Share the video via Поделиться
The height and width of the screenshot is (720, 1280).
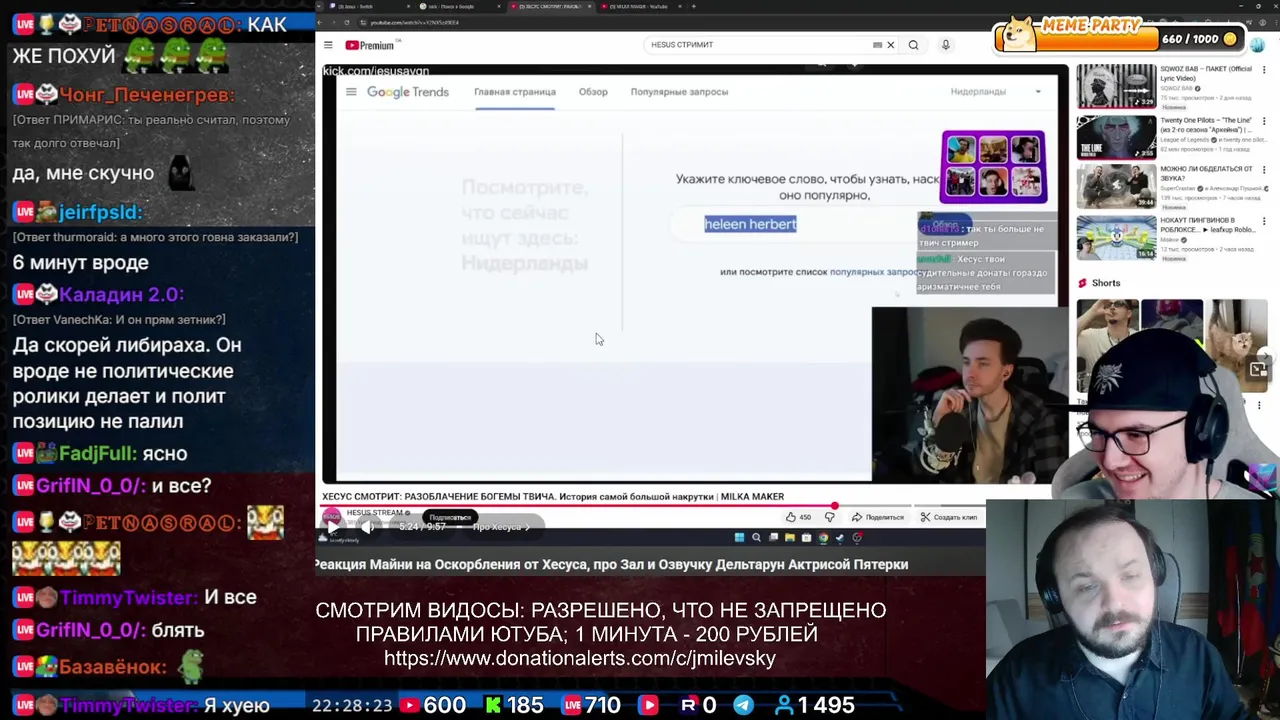click(877, 517)
